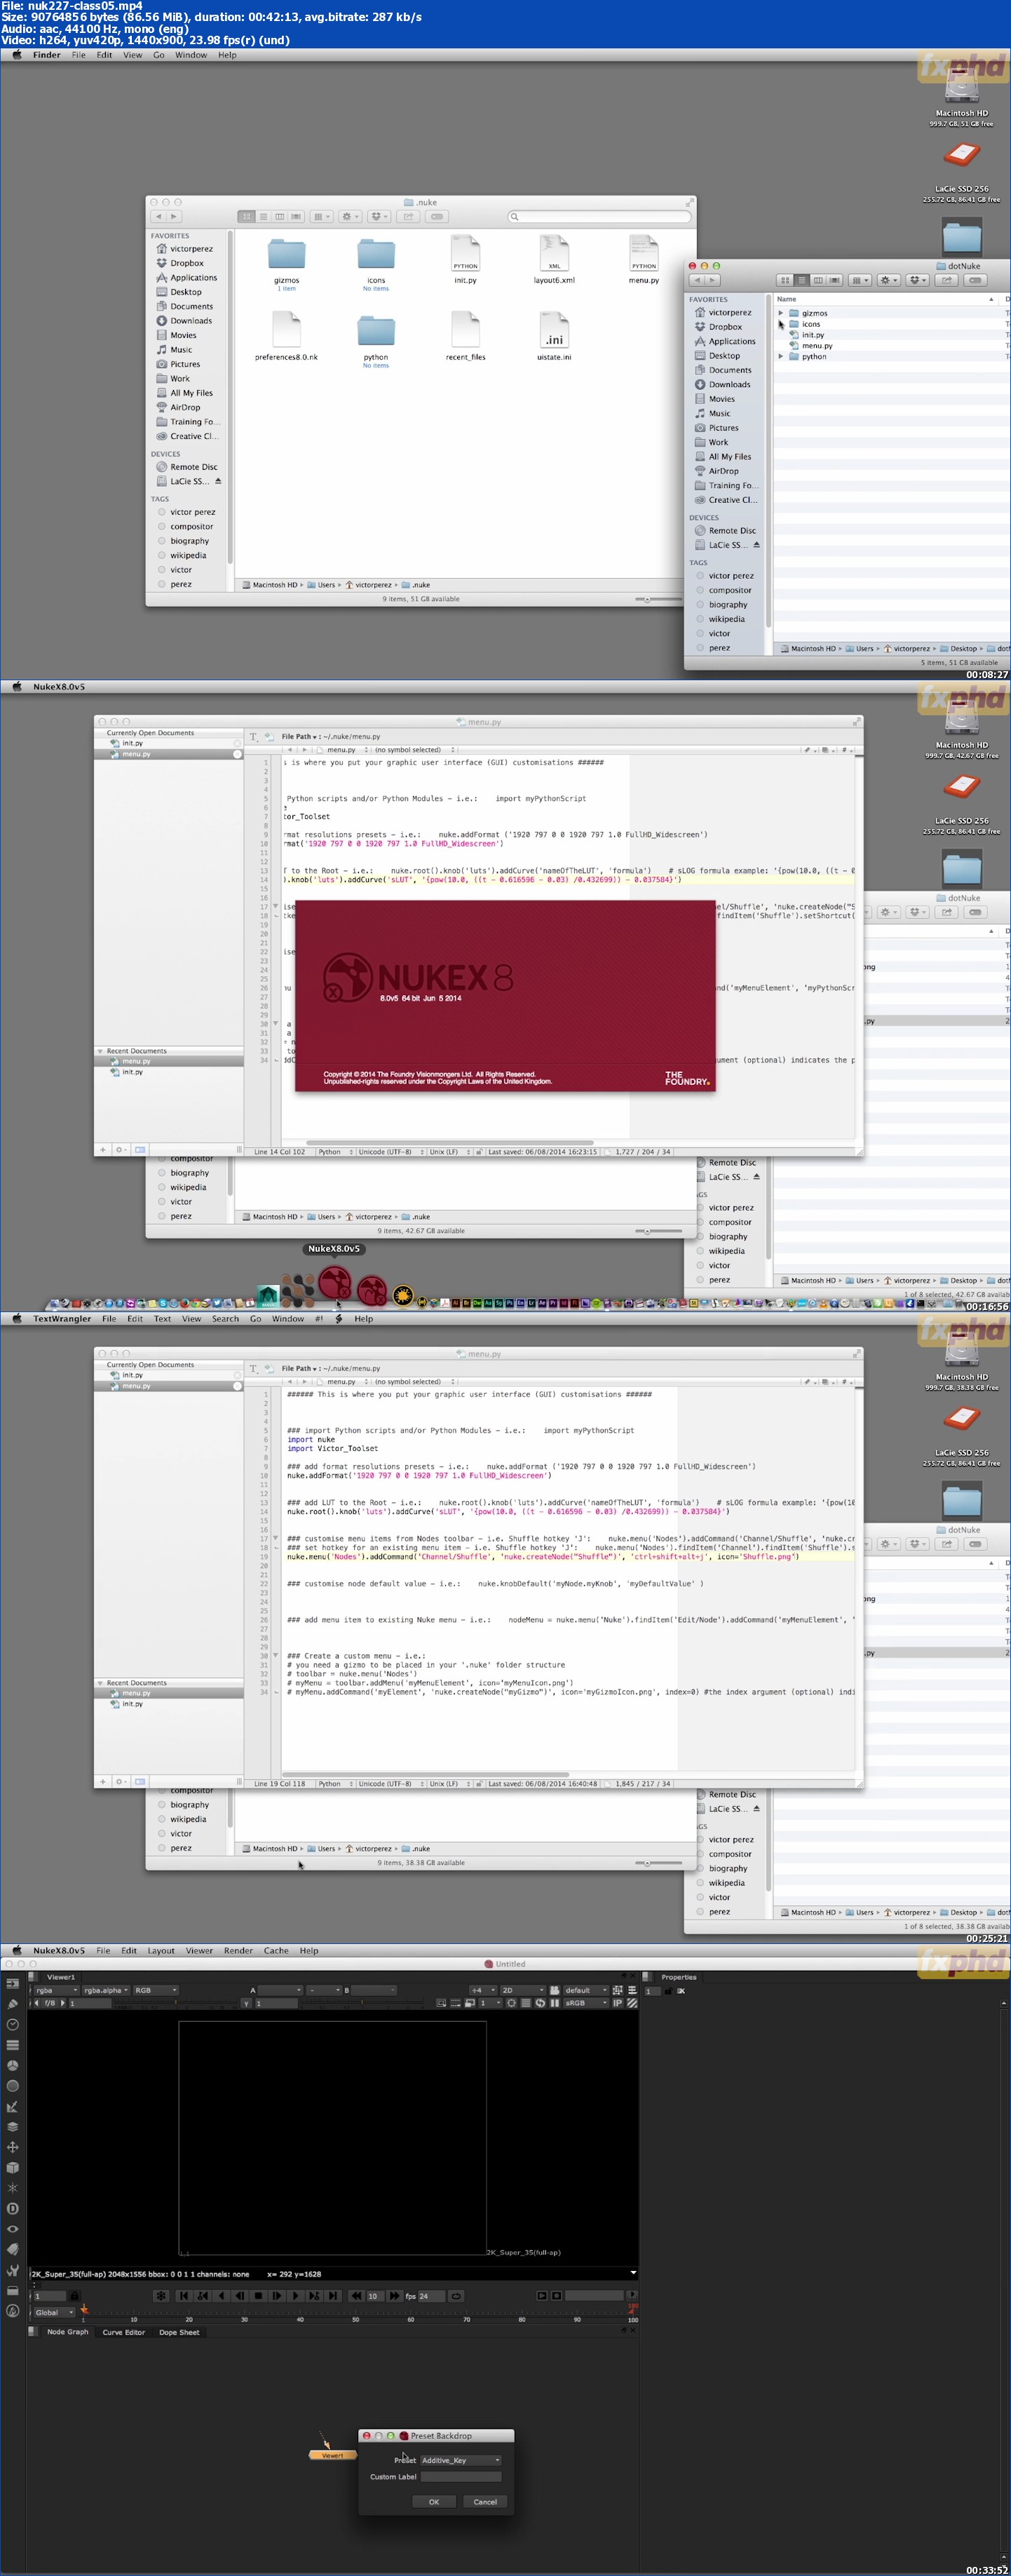This screenshot has height=2576, width=1011.
Task: Click the edit tags button in .nuke toolbar
Action: [x=437, y=216]
